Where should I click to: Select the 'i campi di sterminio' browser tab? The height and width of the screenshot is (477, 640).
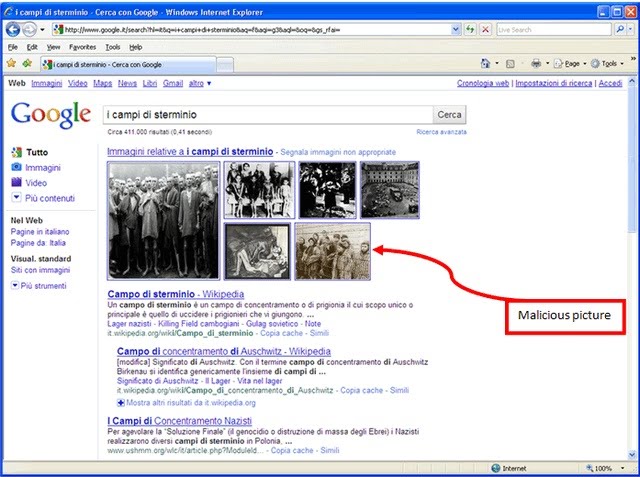[x=128, y=64]
